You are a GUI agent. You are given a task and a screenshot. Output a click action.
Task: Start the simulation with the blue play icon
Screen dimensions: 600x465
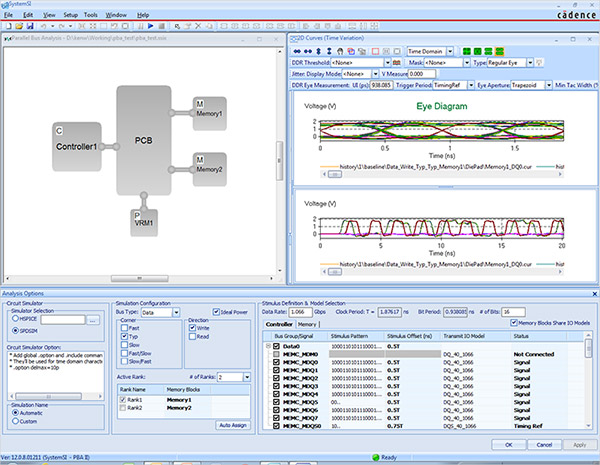(x=151, y=26)
